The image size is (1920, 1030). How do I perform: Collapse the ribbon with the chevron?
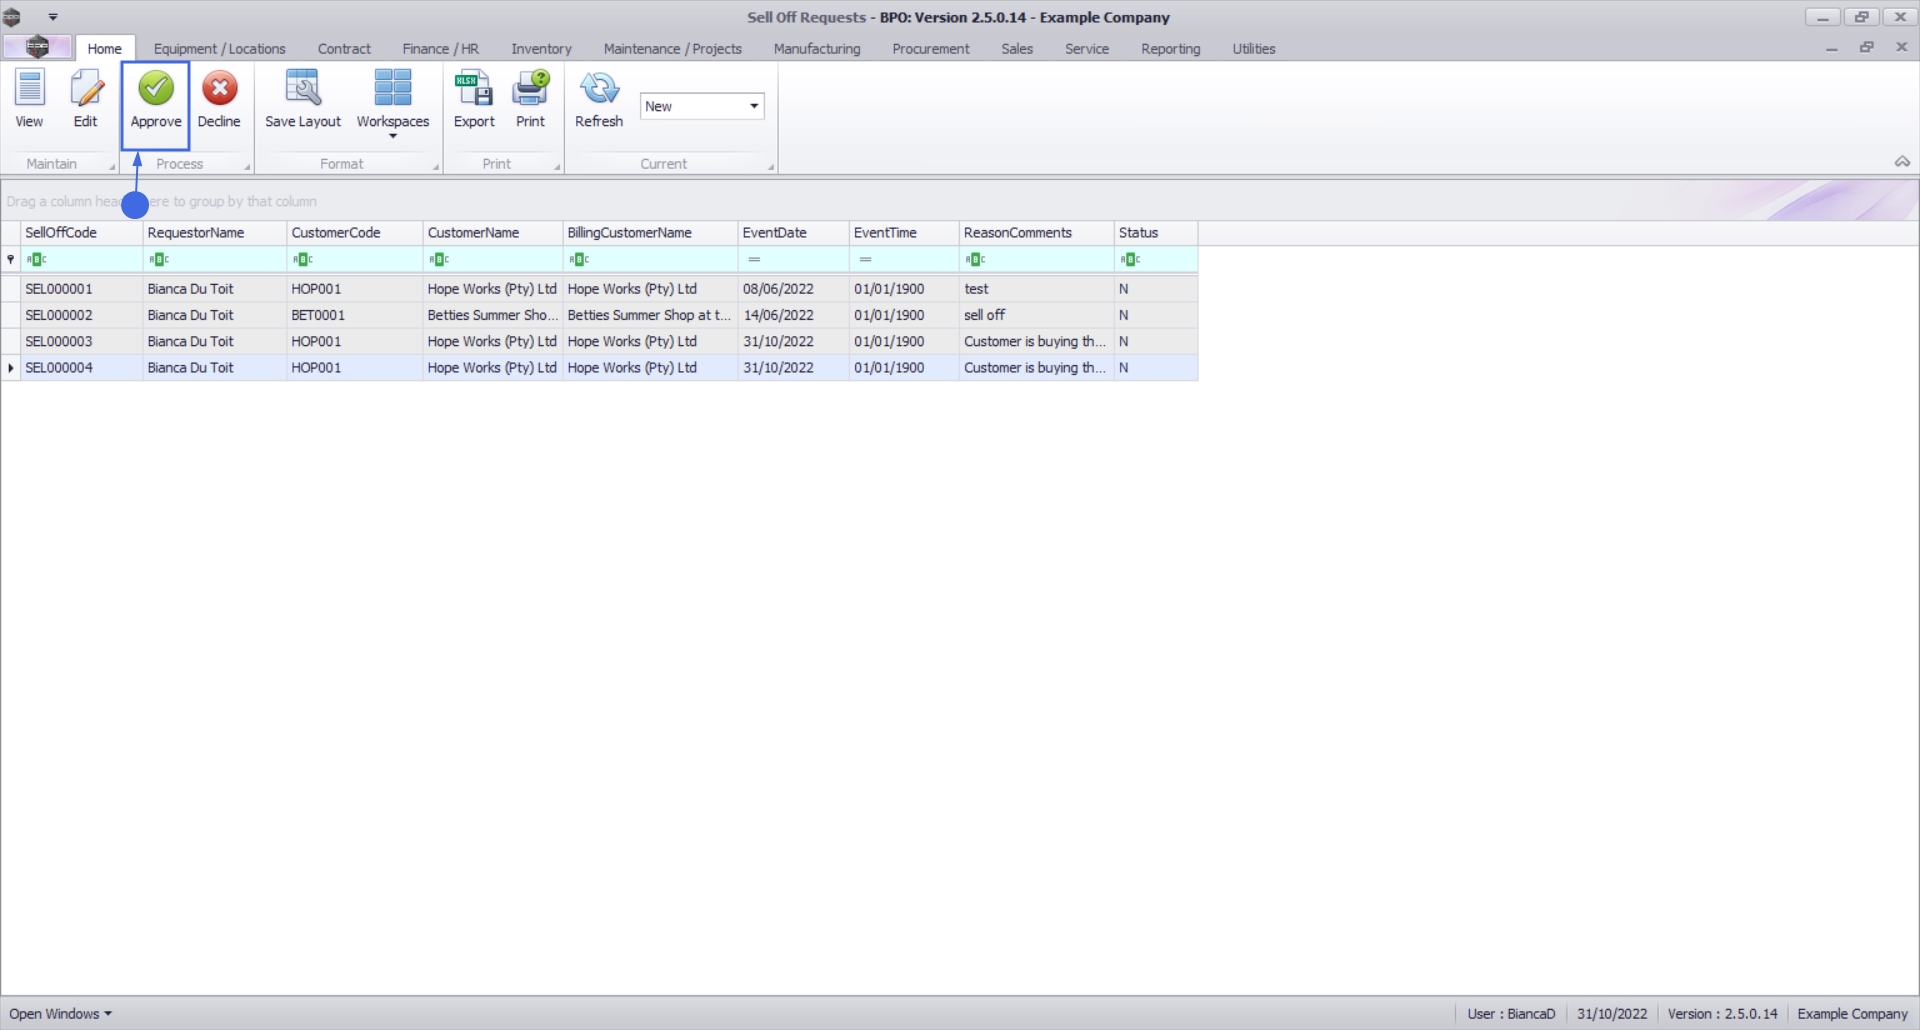1902,162
